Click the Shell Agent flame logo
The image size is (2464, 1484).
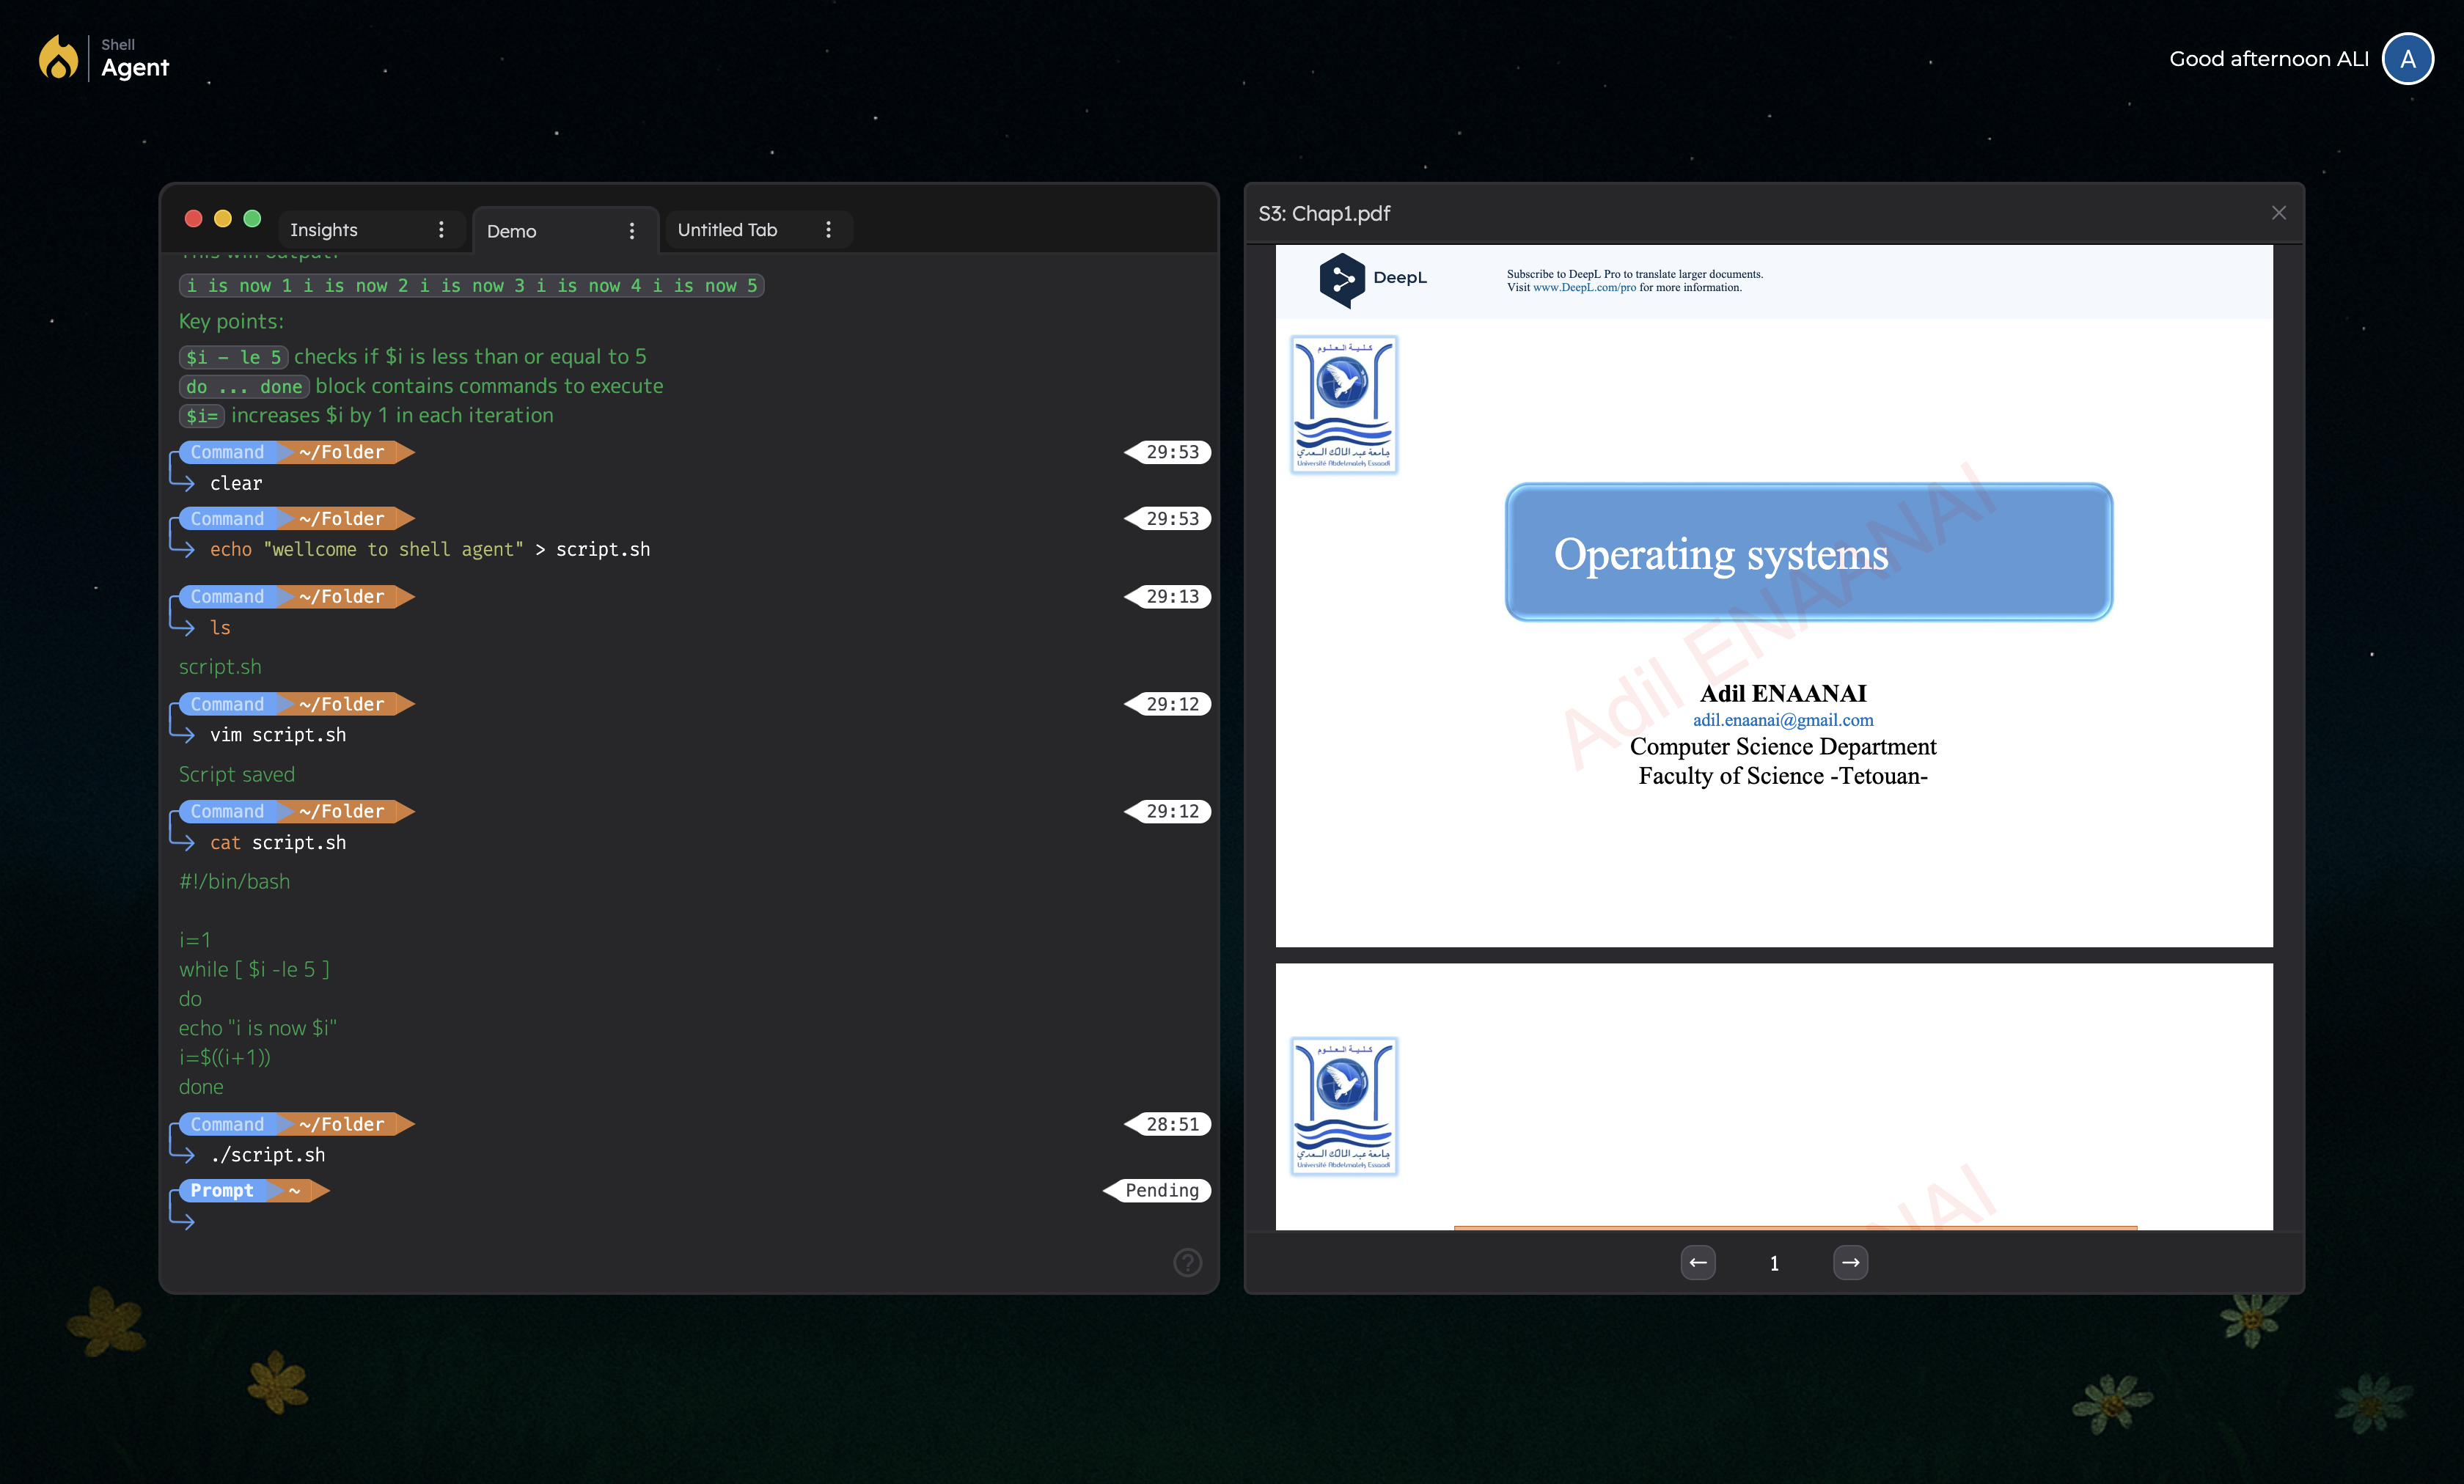tap(58, 58)
